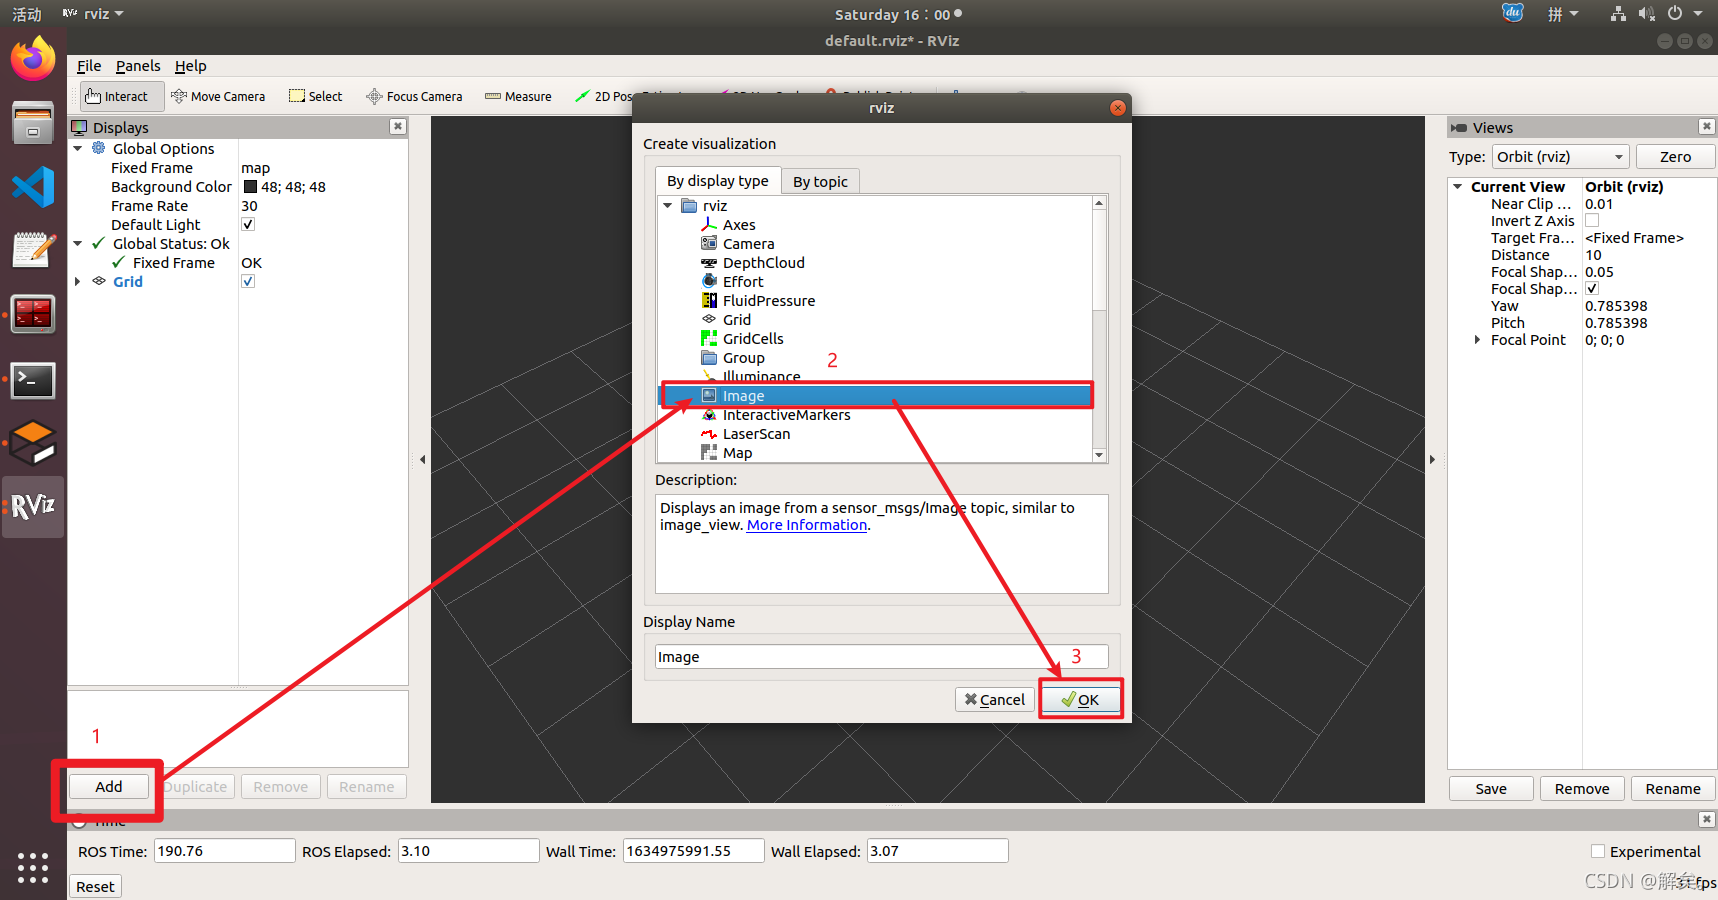The image size is (1718, 900).
Task: Toggle the Grid display checkbox
Action: [248, 282]
